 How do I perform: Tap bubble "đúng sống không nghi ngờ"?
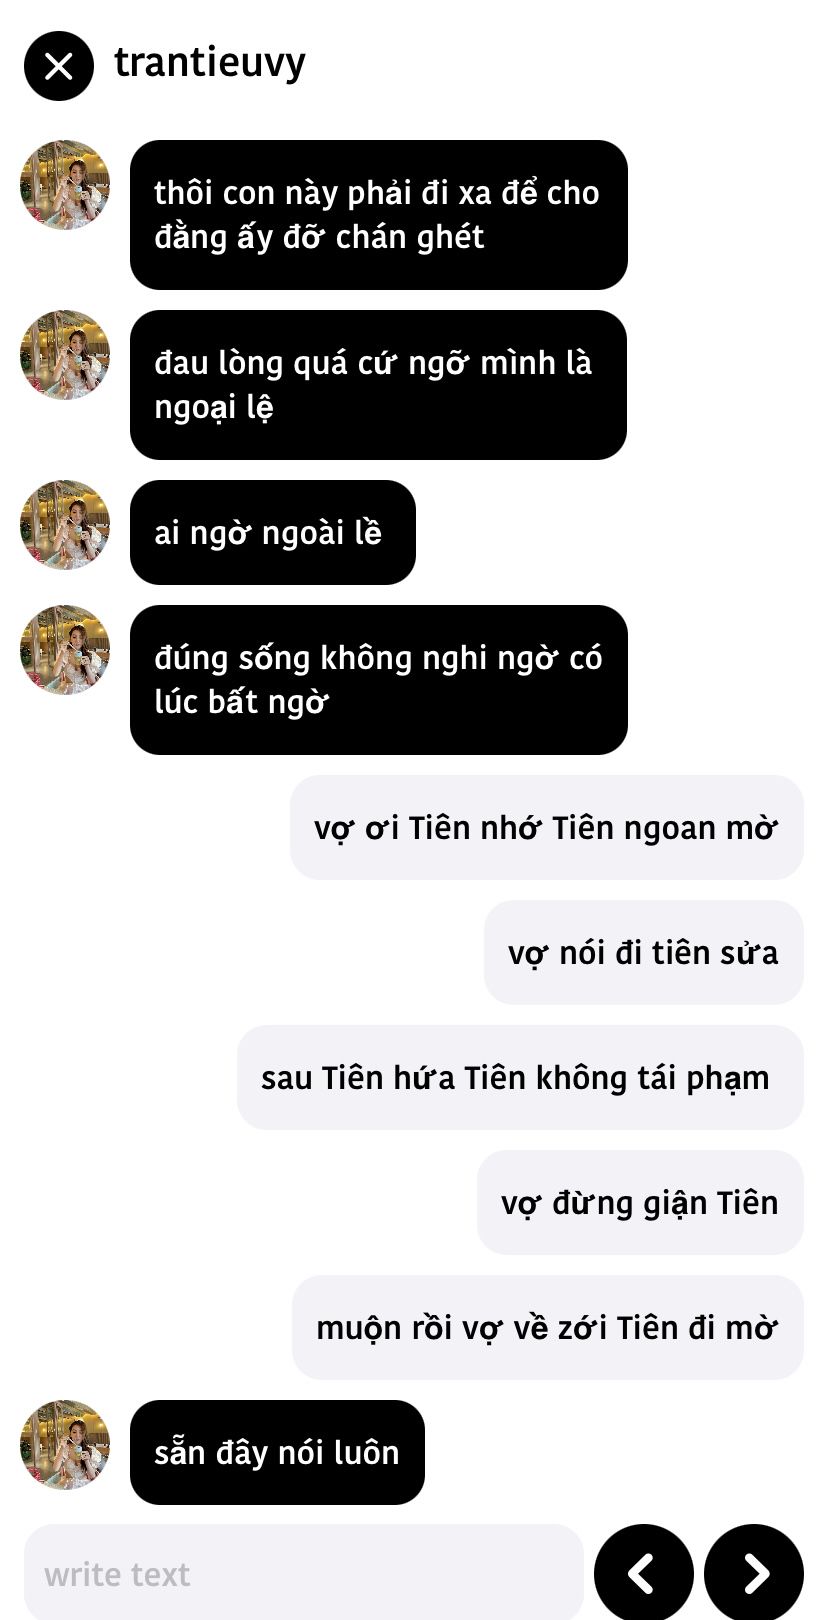pos(379,680)
